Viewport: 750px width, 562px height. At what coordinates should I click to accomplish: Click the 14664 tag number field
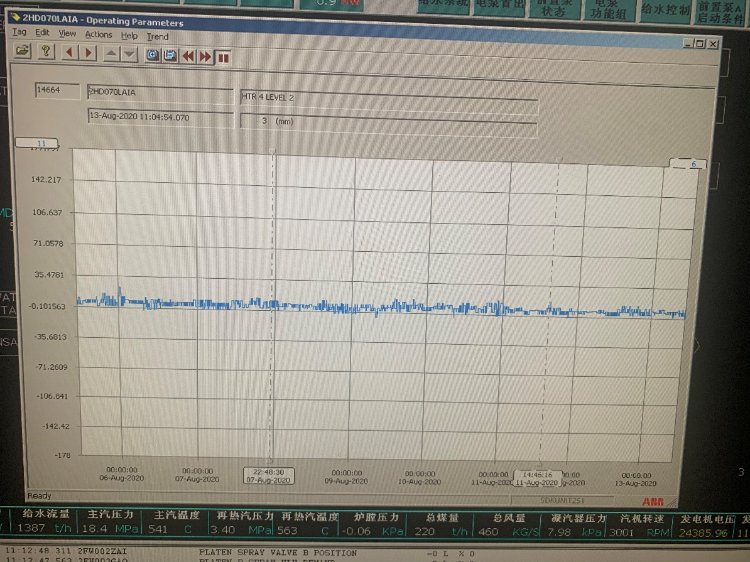(56, 90)
